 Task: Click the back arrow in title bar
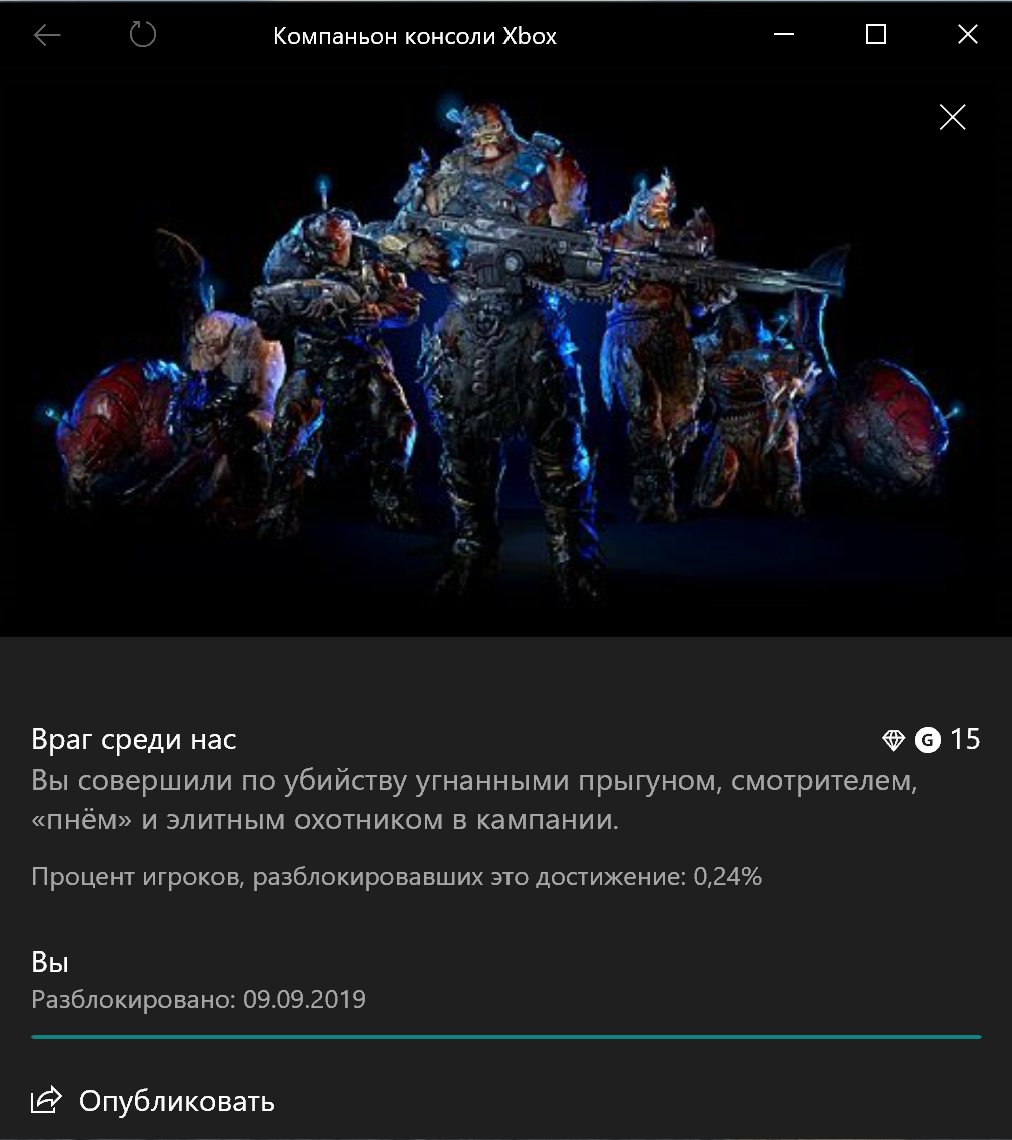pyautogui.click(x=47, y=35)
